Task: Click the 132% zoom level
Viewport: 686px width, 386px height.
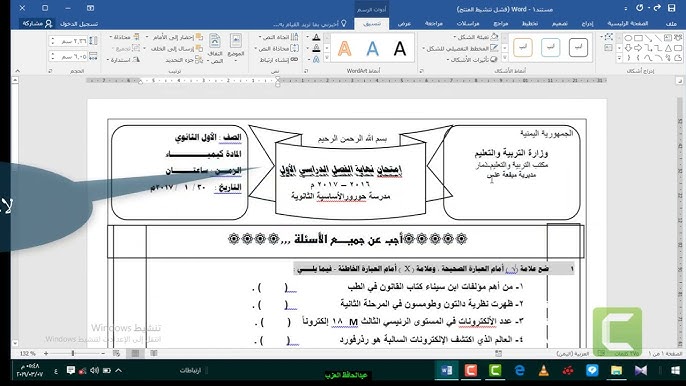Action: pos(27,353)
